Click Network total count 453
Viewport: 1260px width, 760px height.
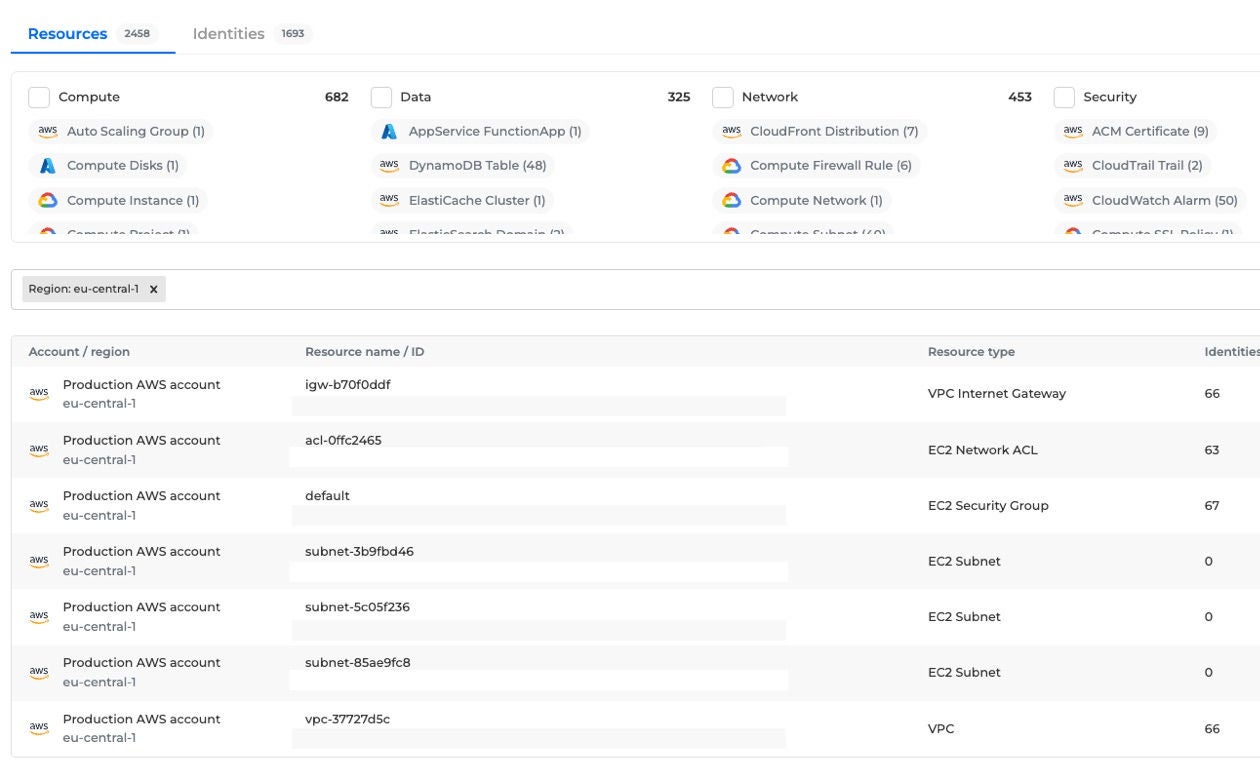click(1020, 97)
